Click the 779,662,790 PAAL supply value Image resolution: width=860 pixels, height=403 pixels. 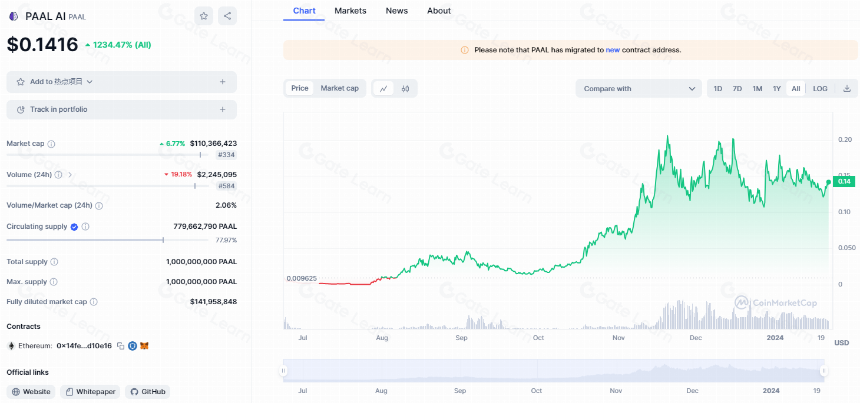[205, 226]
